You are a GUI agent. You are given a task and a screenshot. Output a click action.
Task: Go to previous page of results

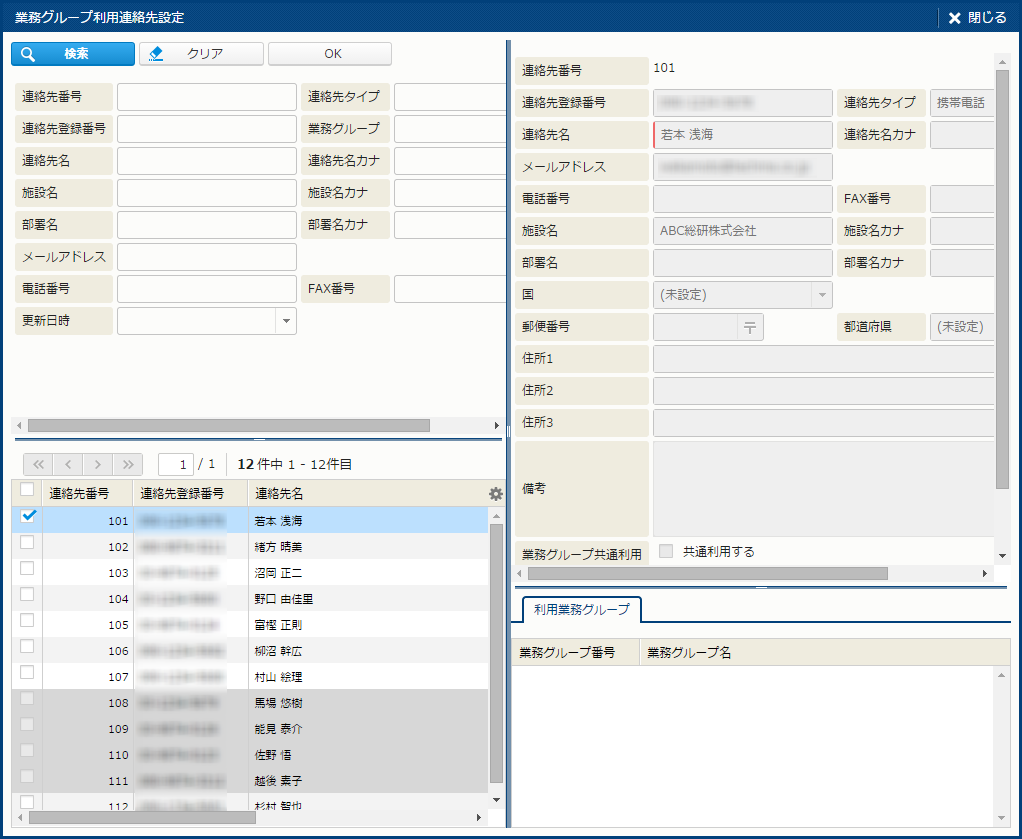click(68, 464)
